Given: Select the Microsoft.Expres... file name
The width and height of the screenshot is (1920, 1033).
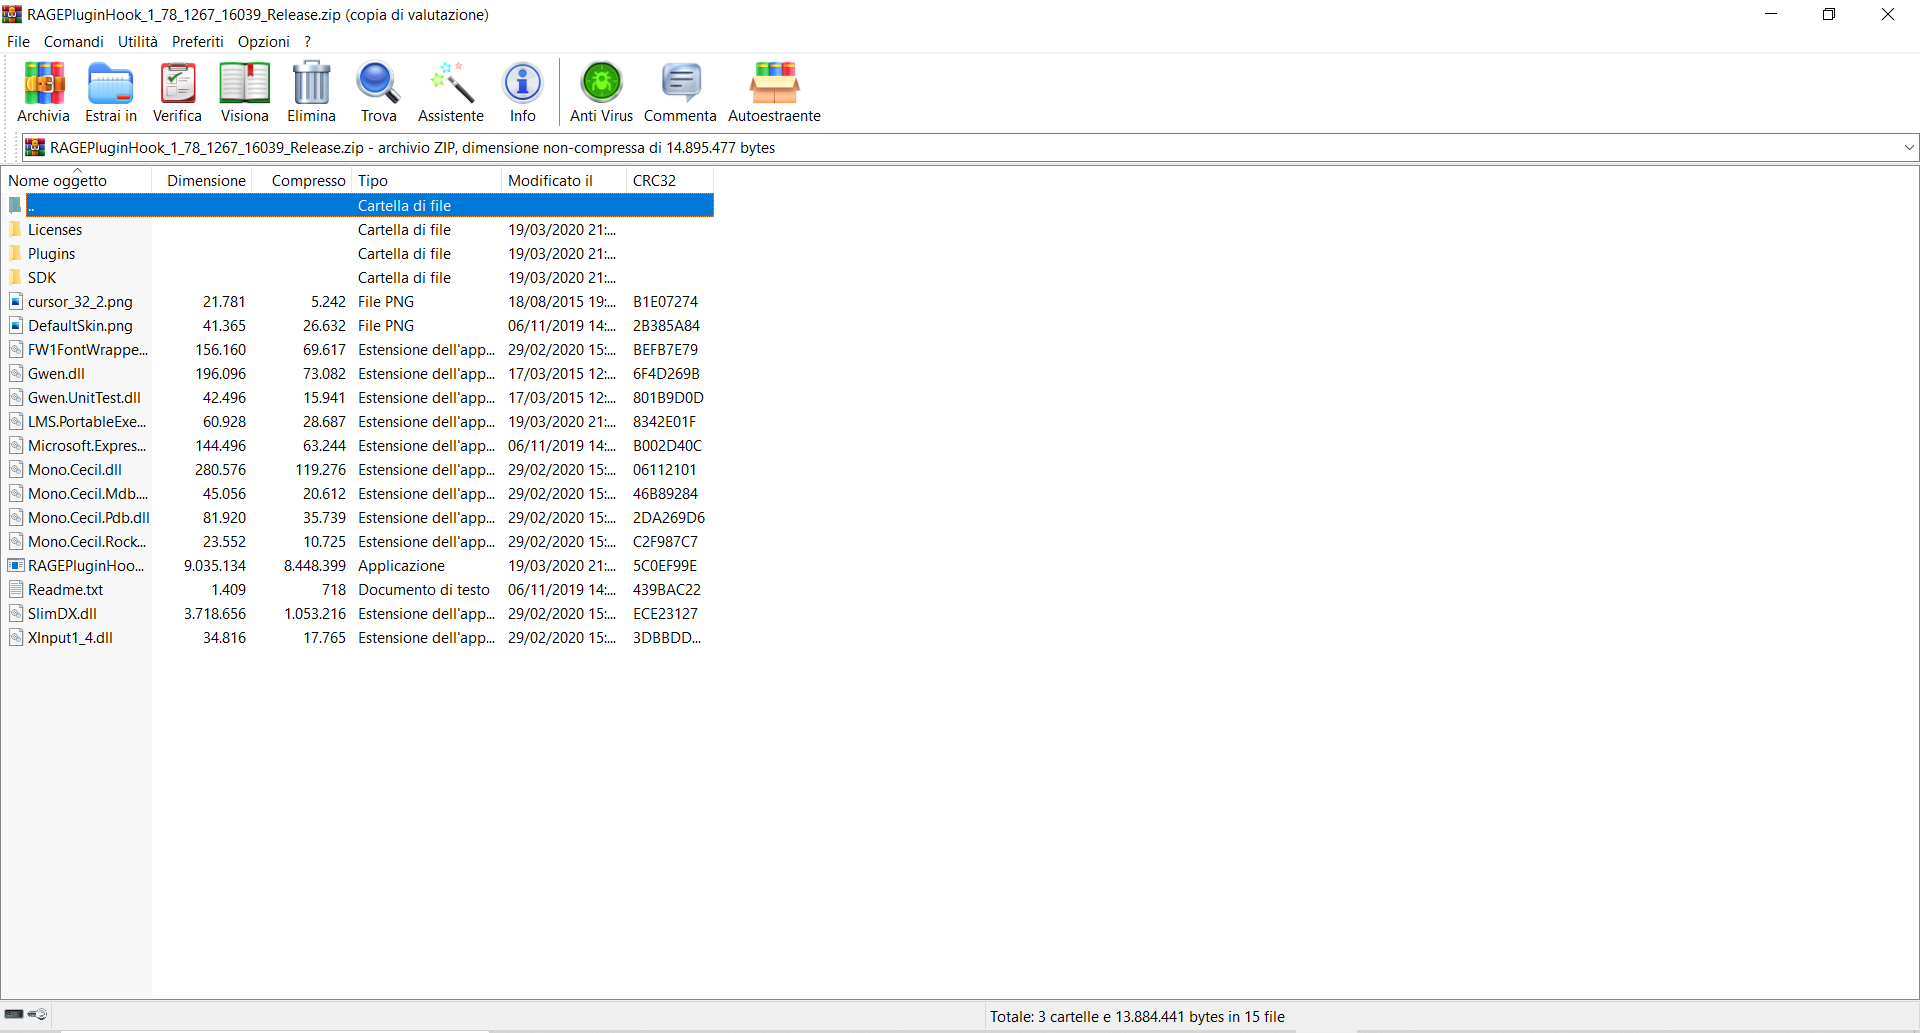Looking at the screenshot, I should click(87, 446).
